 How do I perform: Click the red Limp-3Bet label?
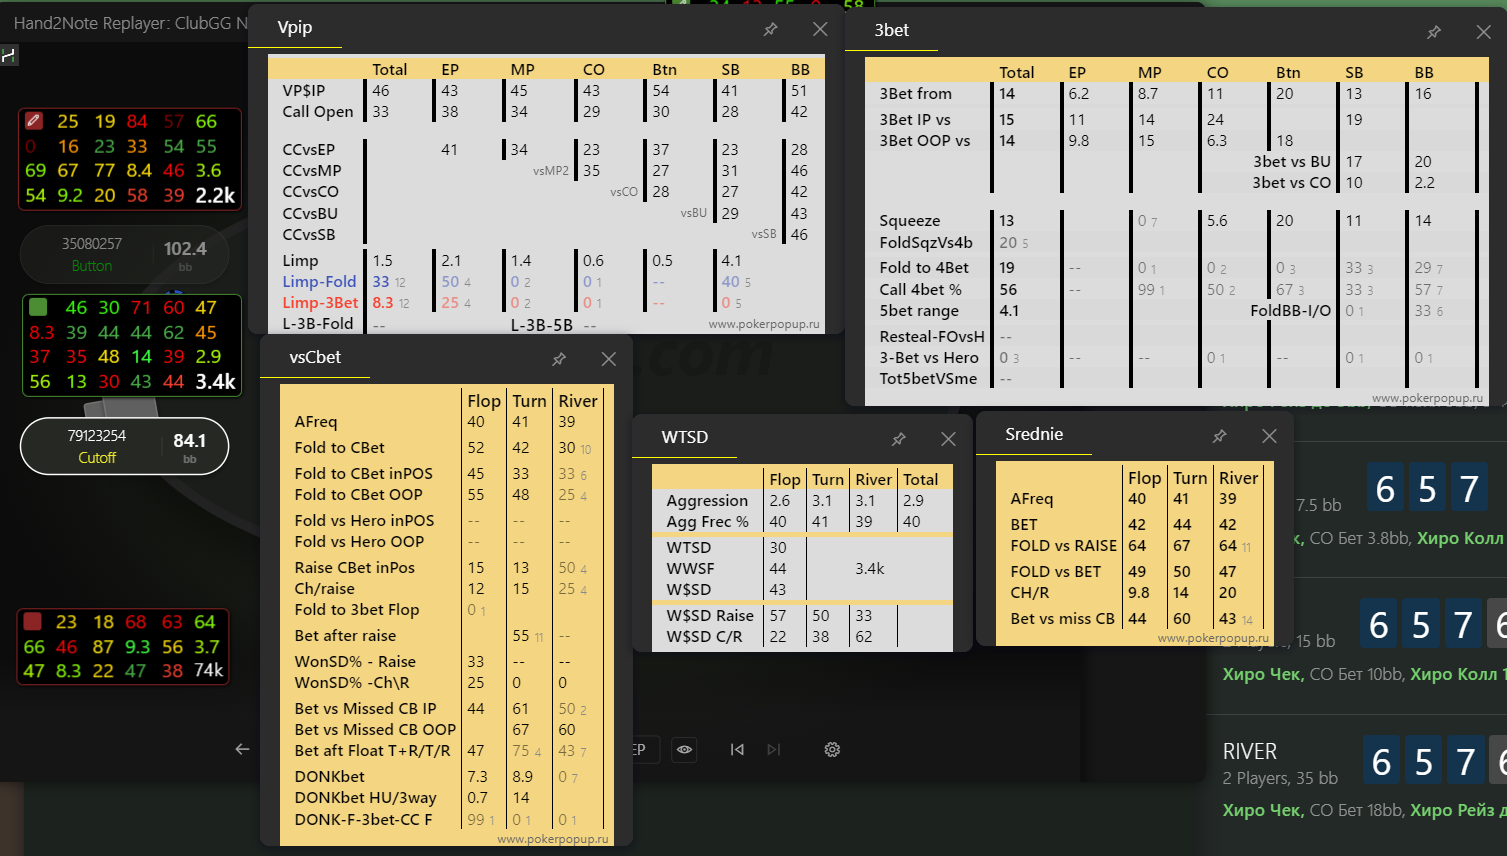tap(320, 303)
